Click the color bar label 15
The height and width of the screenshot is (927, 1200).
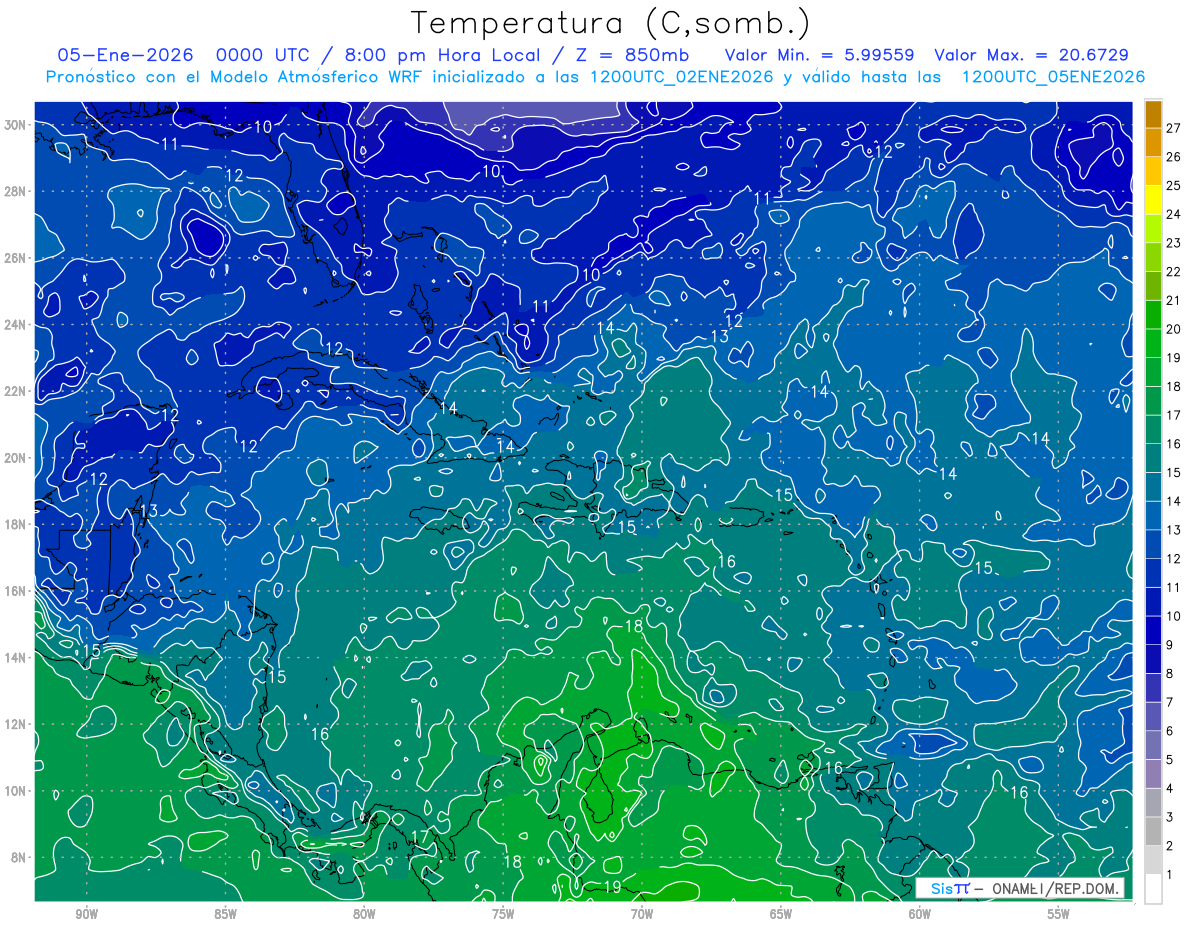click(1173, 472)
